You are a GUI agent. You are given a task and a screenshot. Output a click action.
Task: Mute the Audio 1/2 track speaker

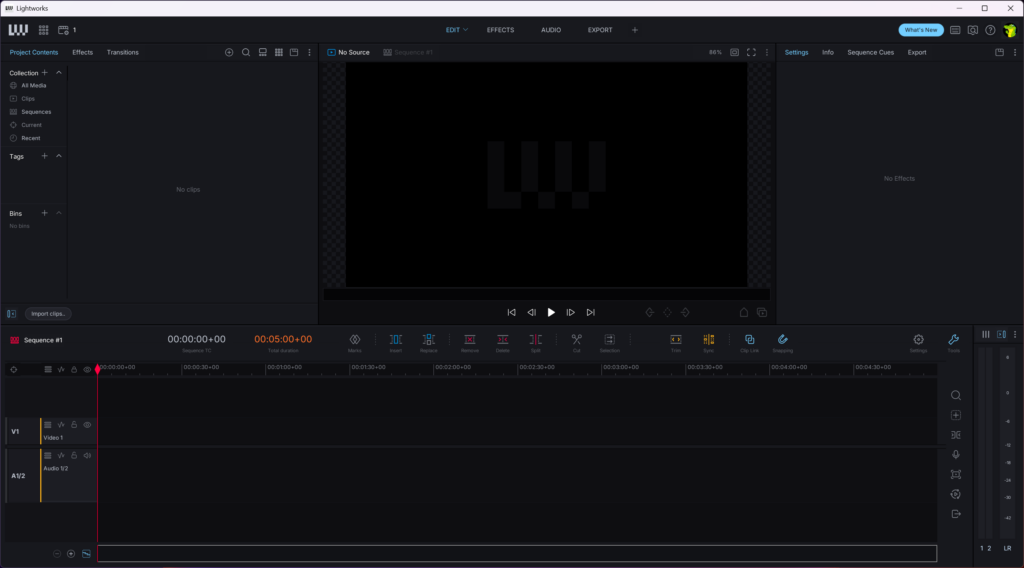tap(87, 456)
